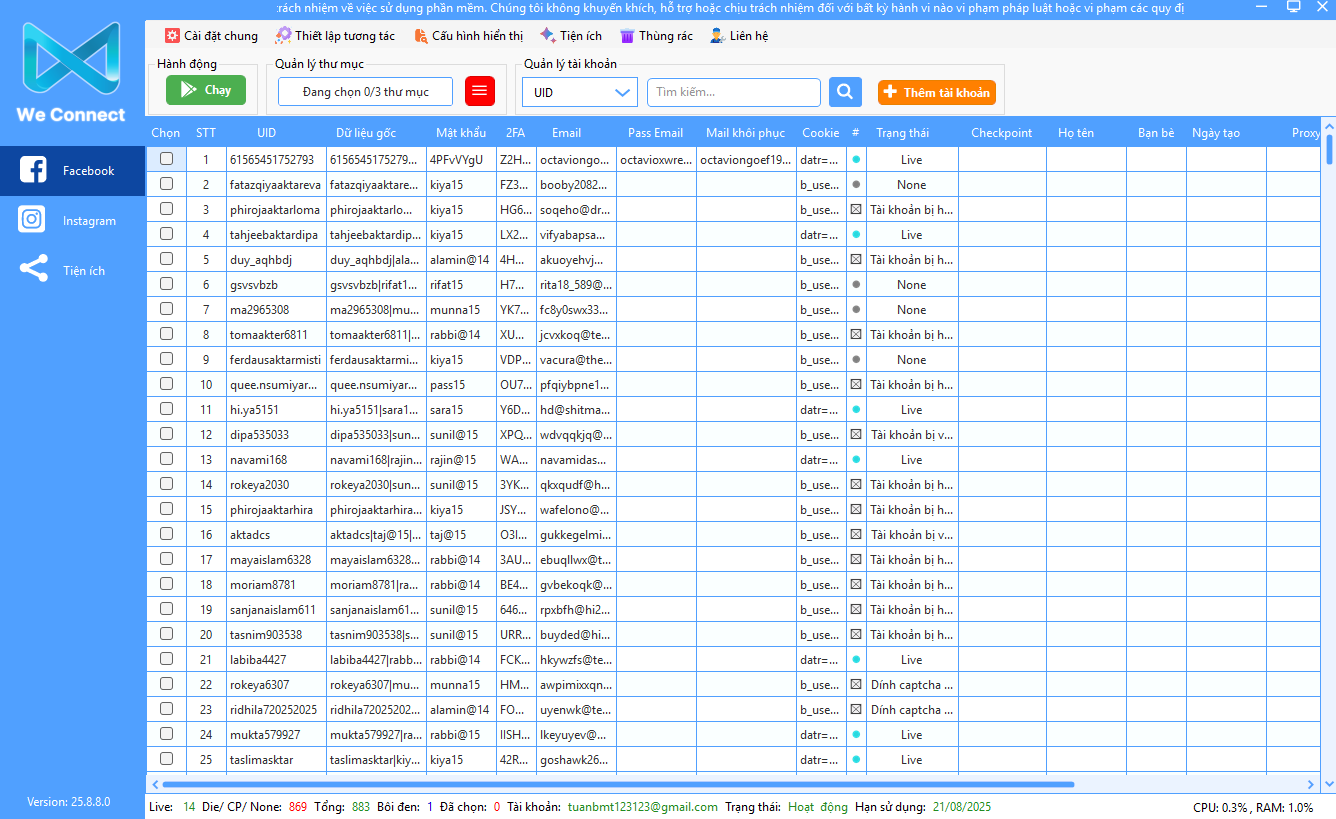Viewport: 1336px width, 819px height.
Task: Focus the Tìm kiếm search field
Action: click(733, 92)
